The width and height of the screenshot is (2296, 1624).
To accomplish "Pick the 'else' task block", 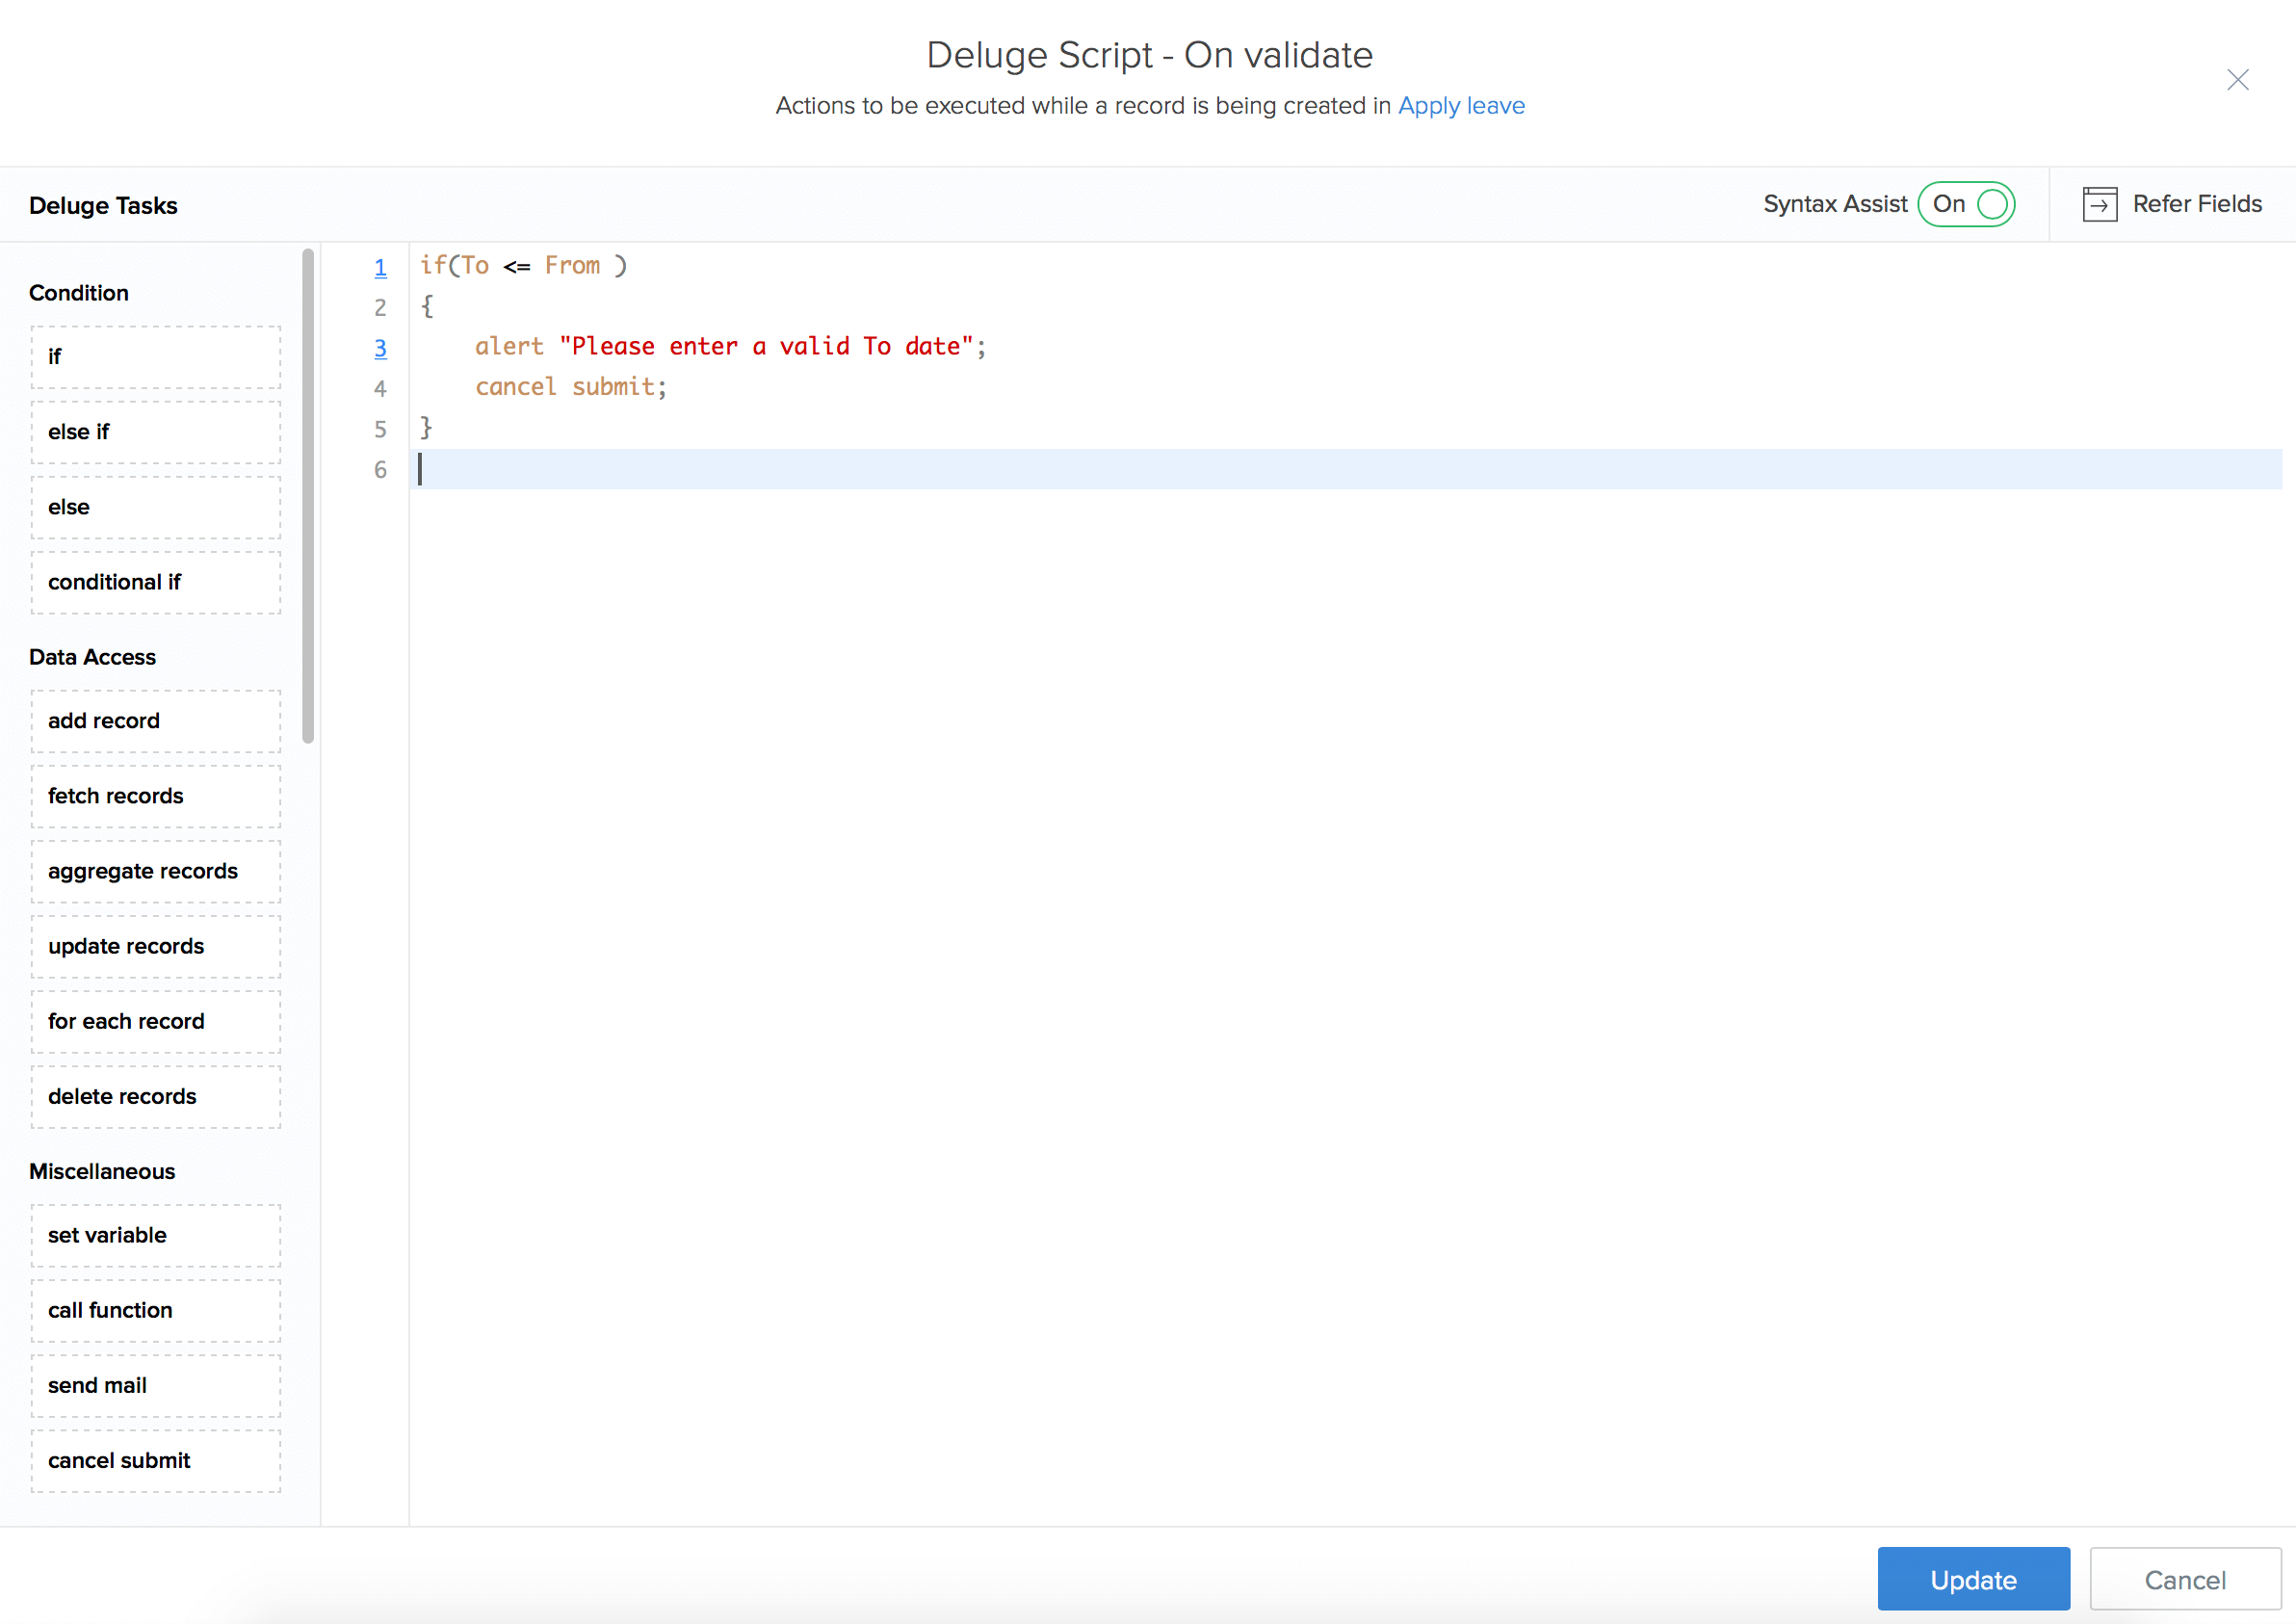I will (x=155, y=507).
